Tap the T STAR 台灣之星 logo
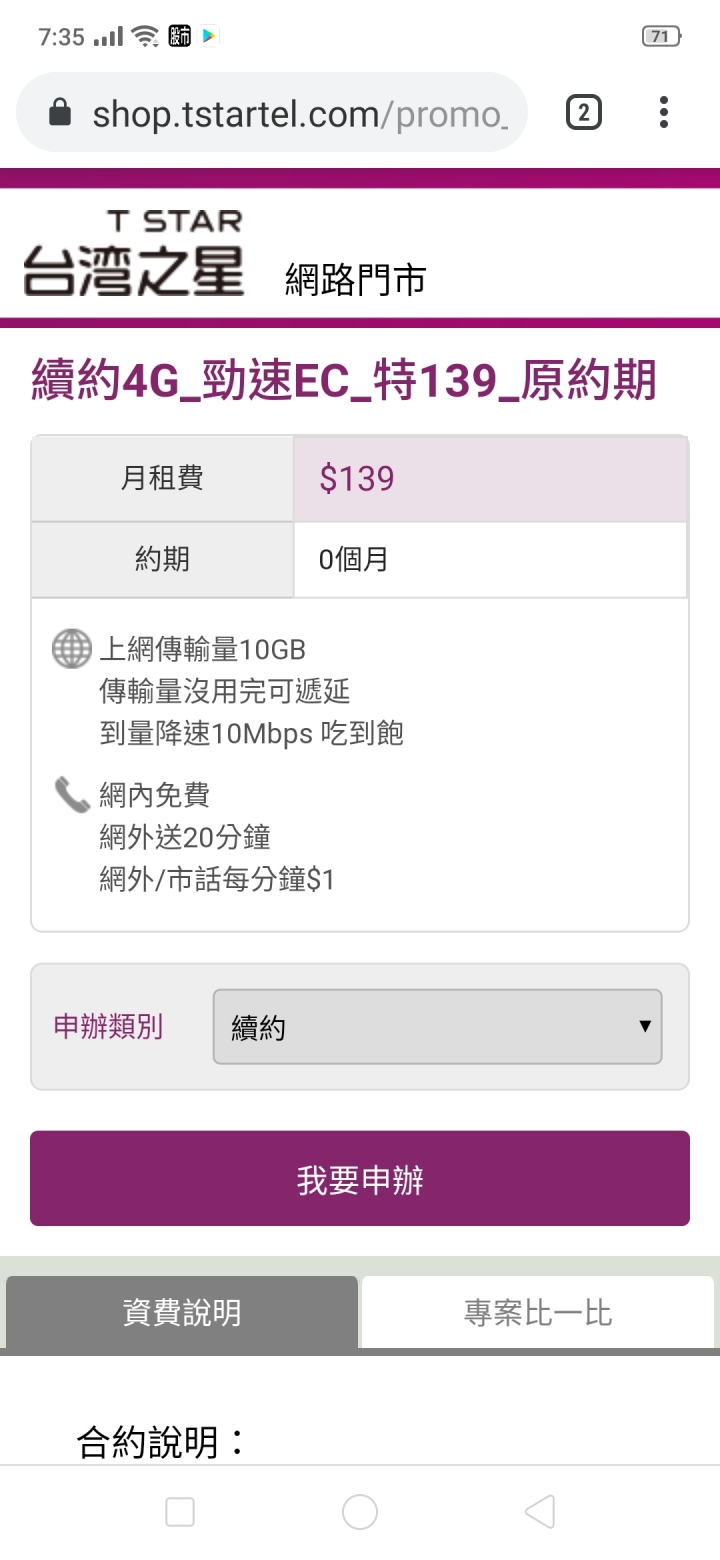The height and width of the screenshot is (1560, 720). [134, 253]
